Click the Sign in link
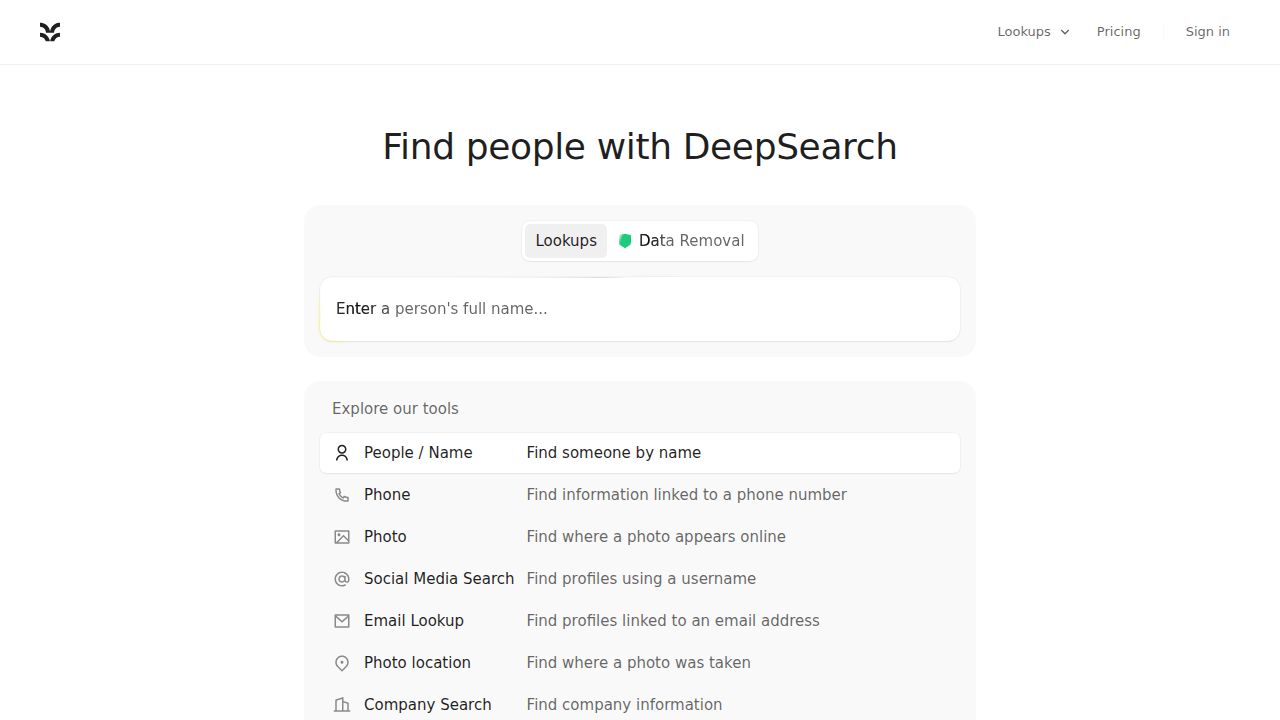The height and width of the screenshot is (720, 1280). pyautogui.click(x=1207, y=32)
